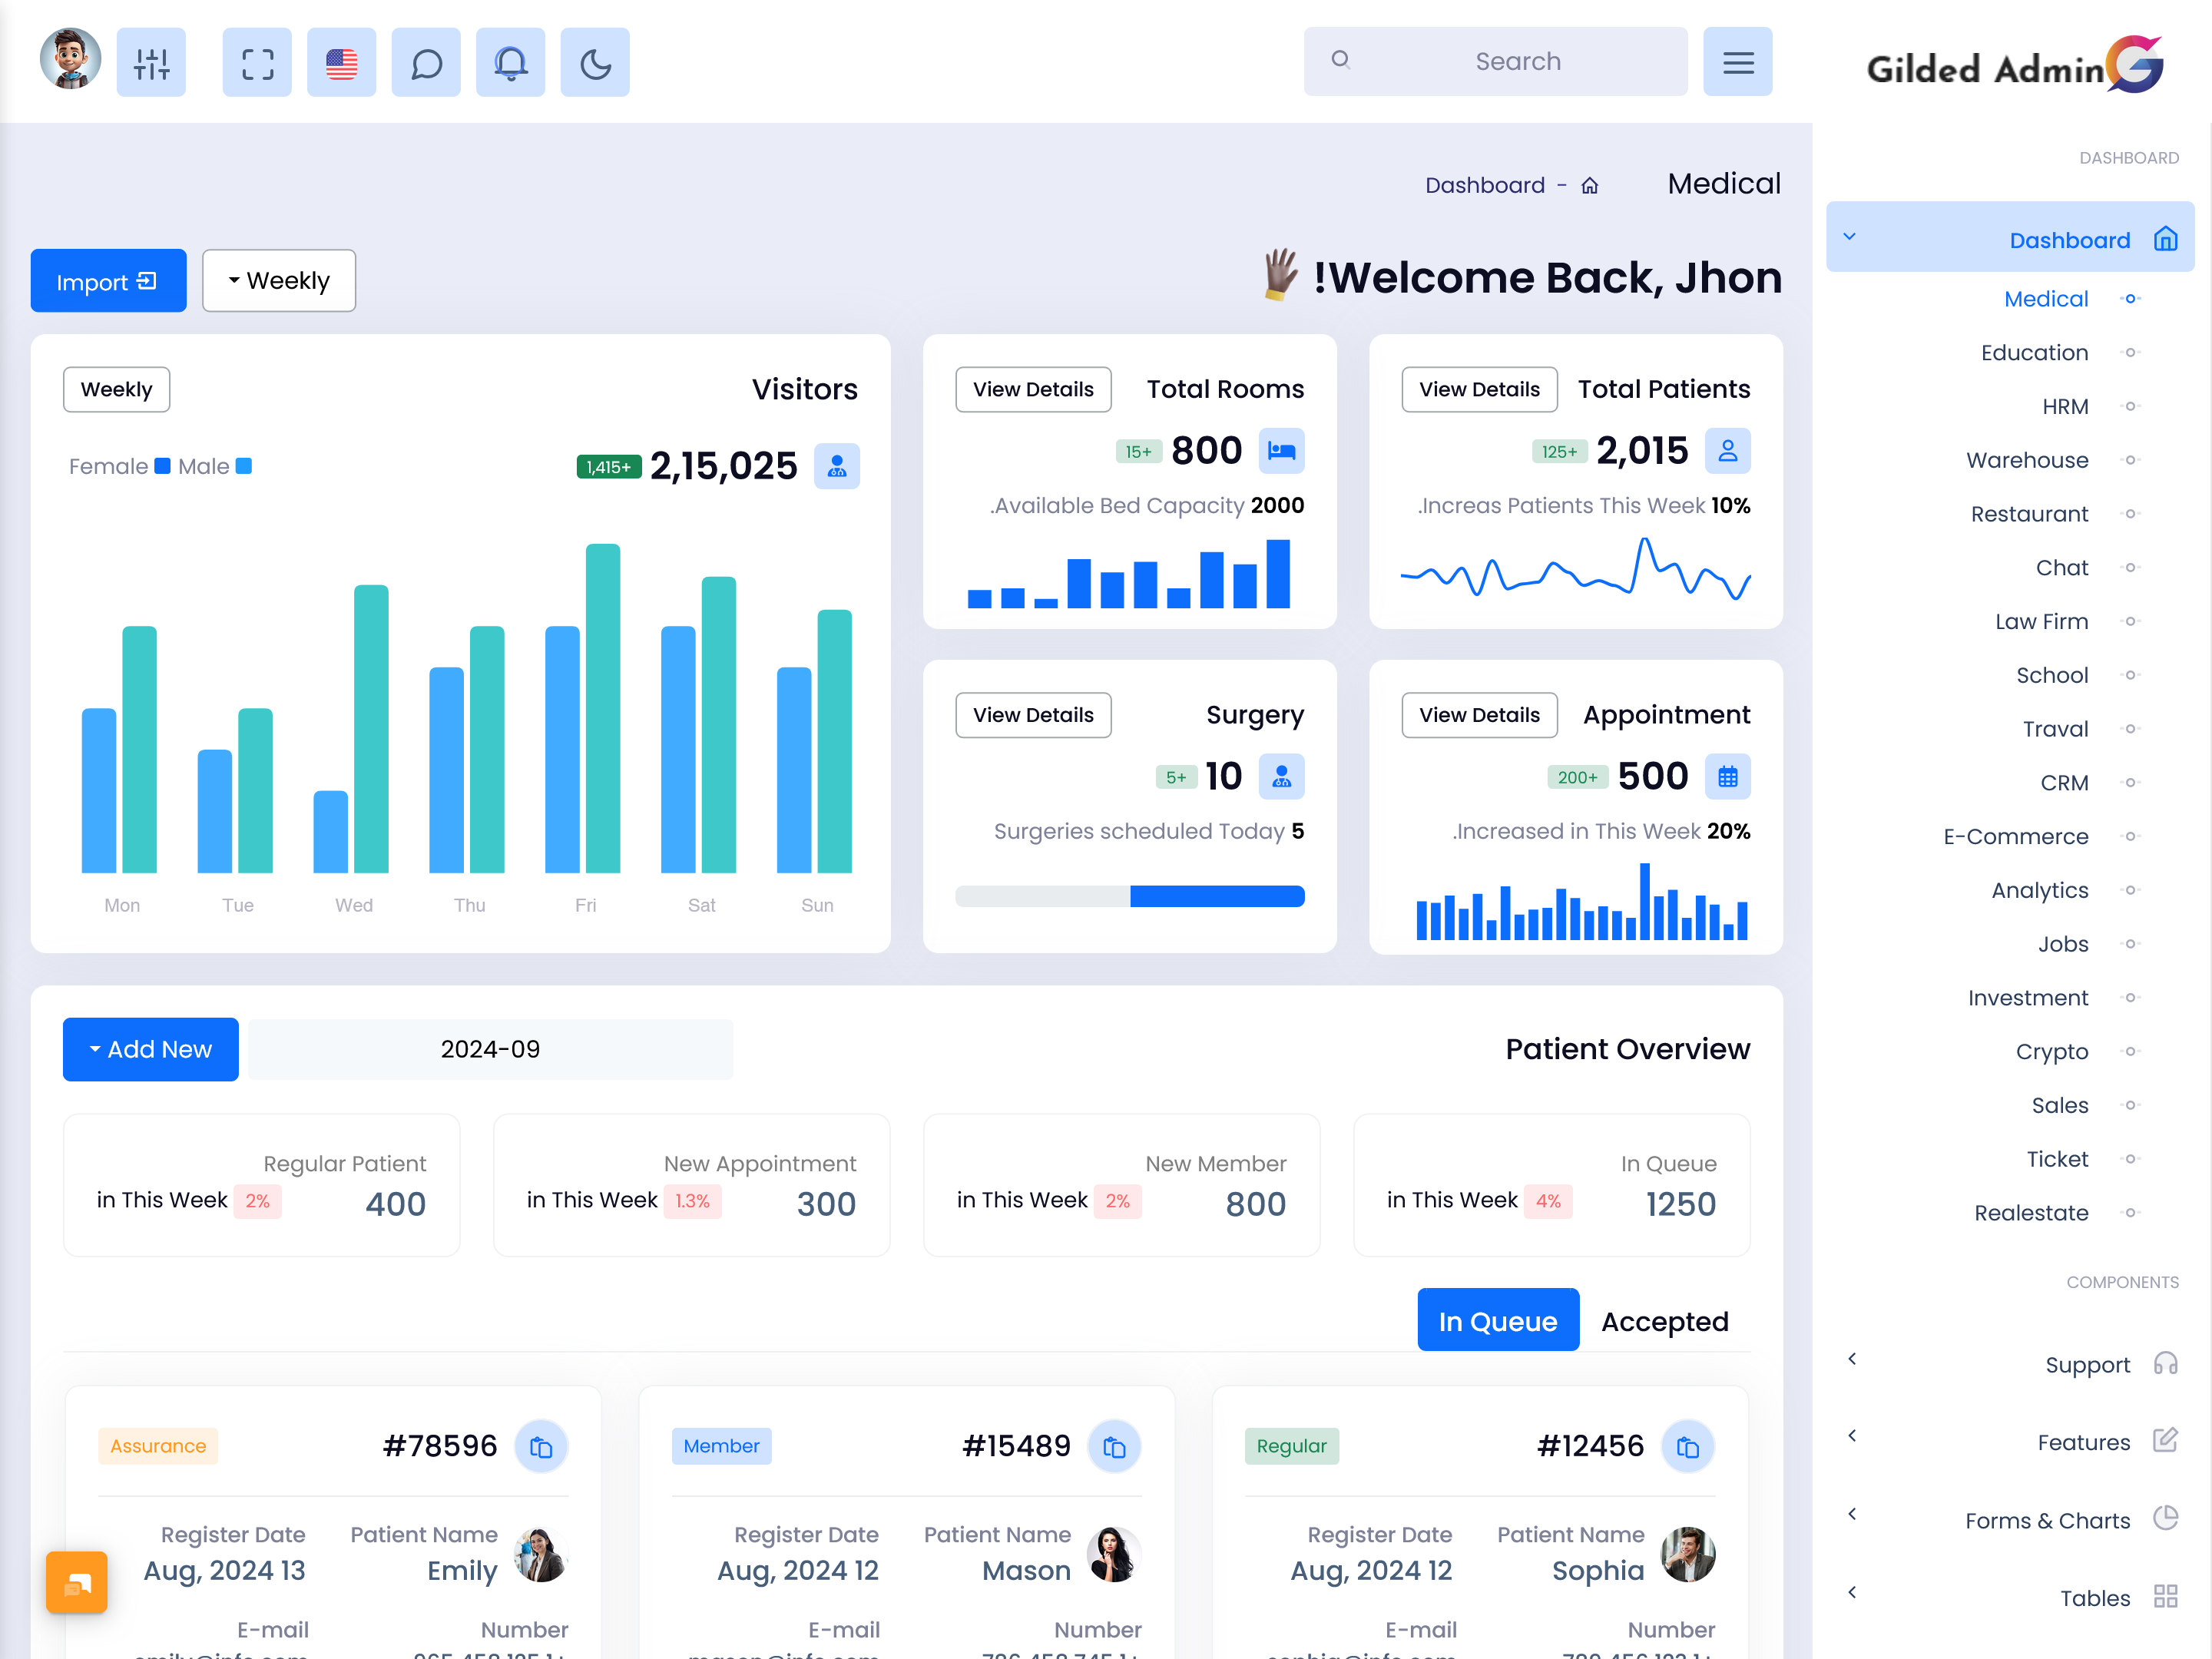The image size is (2212, 1659).
Task: Click the Add New patient button
Action: click(150, 1049)
